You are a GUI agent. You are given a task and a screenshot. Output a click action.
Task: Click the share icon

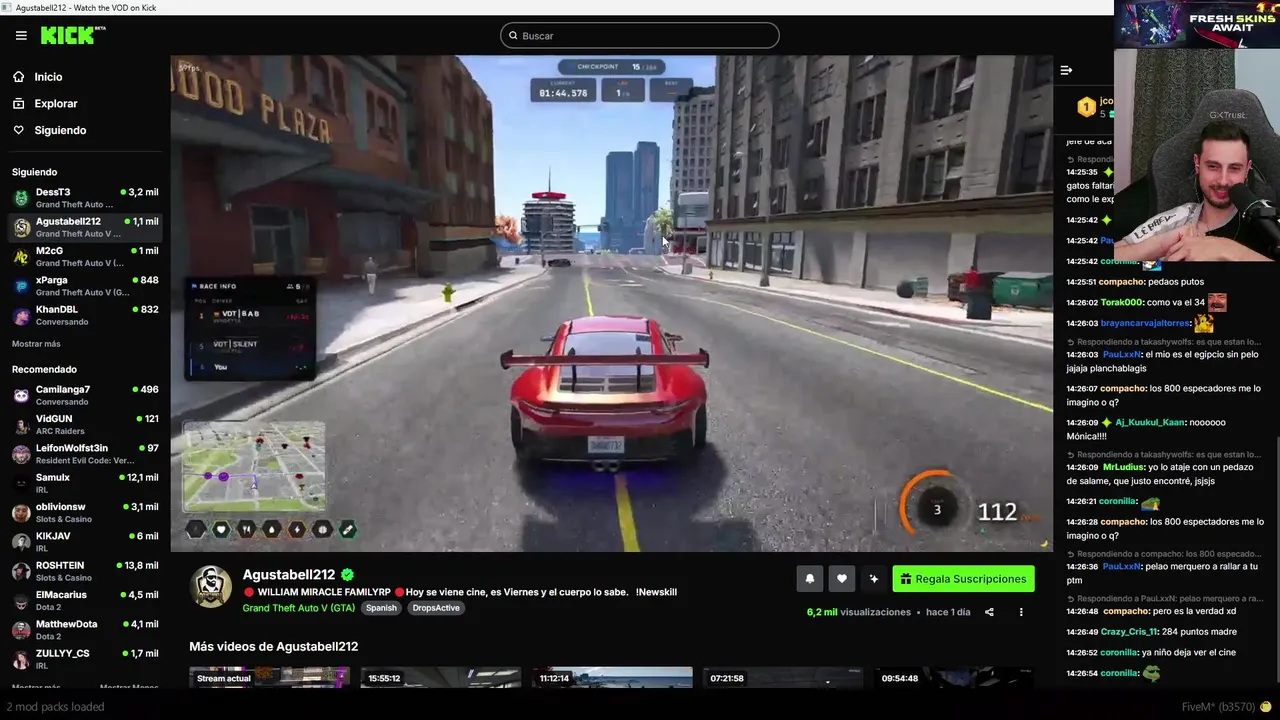pos(989,612)
